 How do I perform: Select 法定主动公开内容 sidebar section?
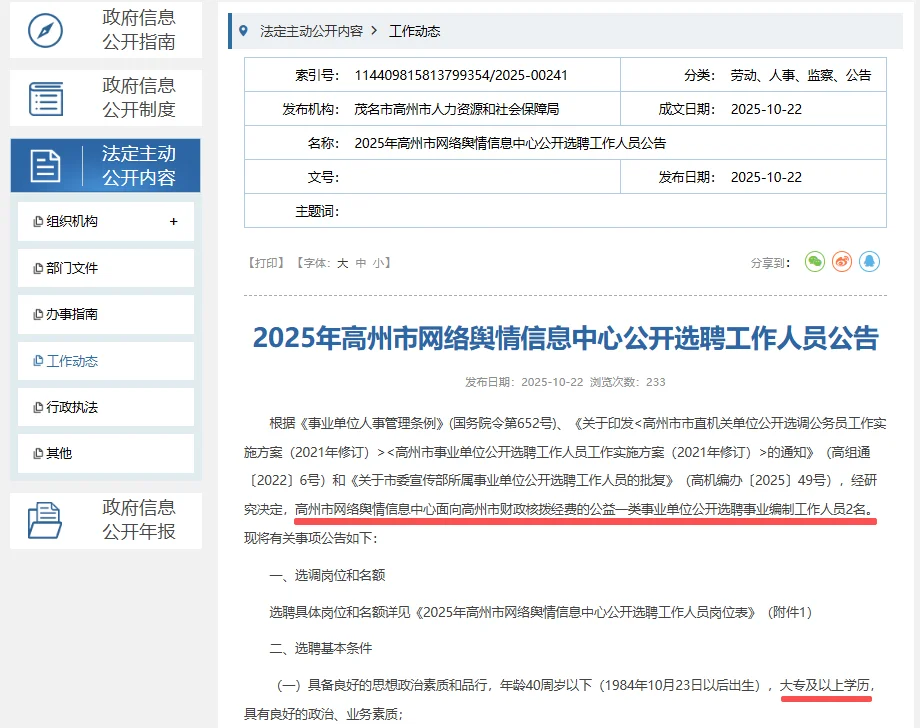click(x=106, y=165)
